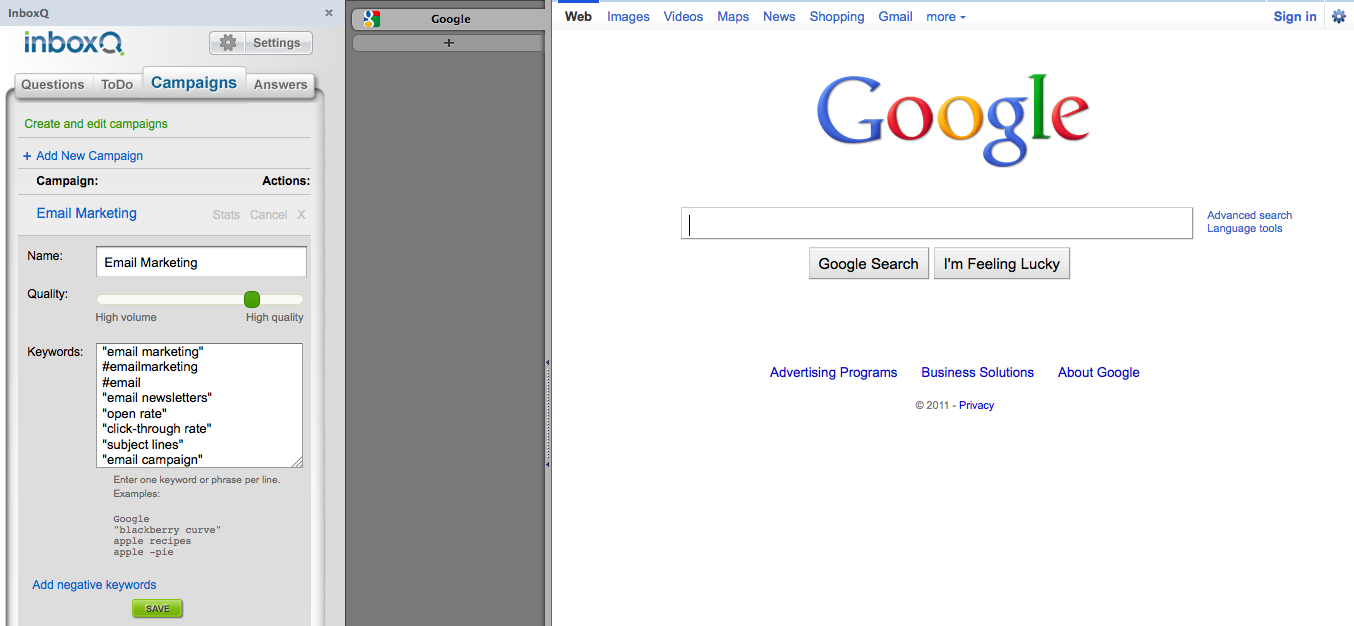The height and width of the screenshot is (626, 1354).
Task: Open Google options gear icon
Action: coord(1339,16)
